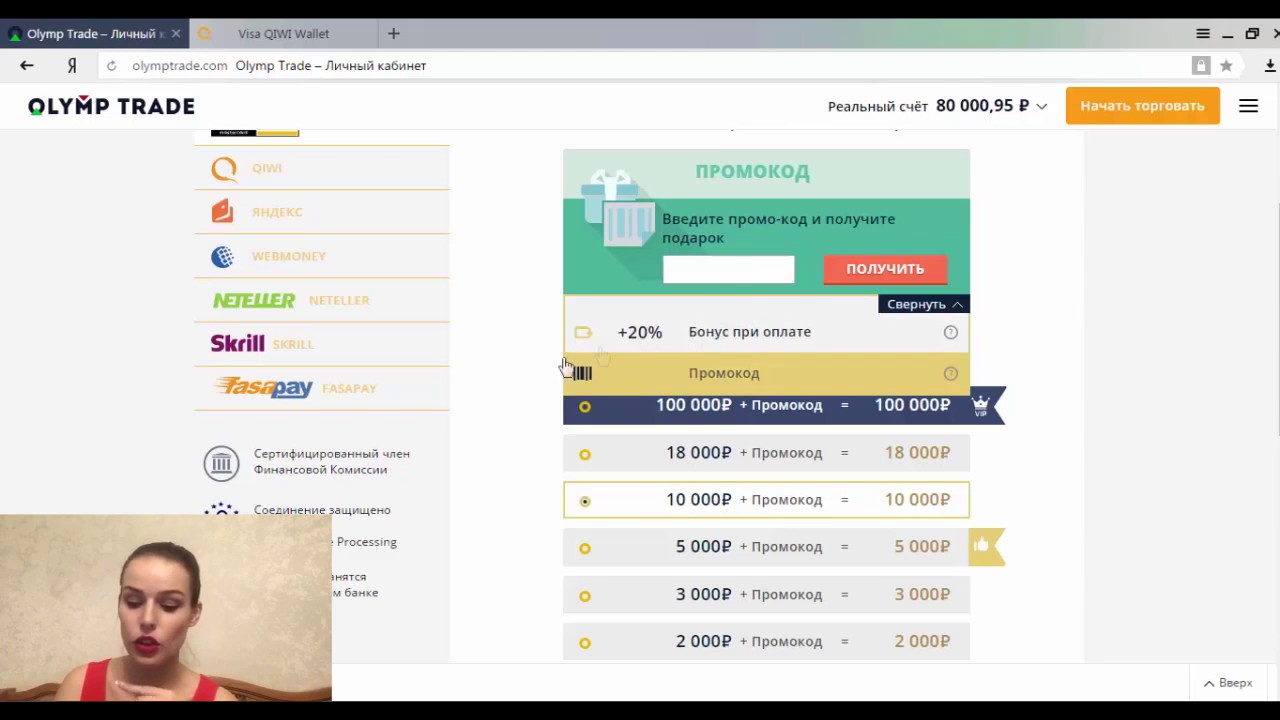This screenshot has width=1280, height=720.
Task: Click the VIP crown badge icon
Action: [x=981, y=405]
